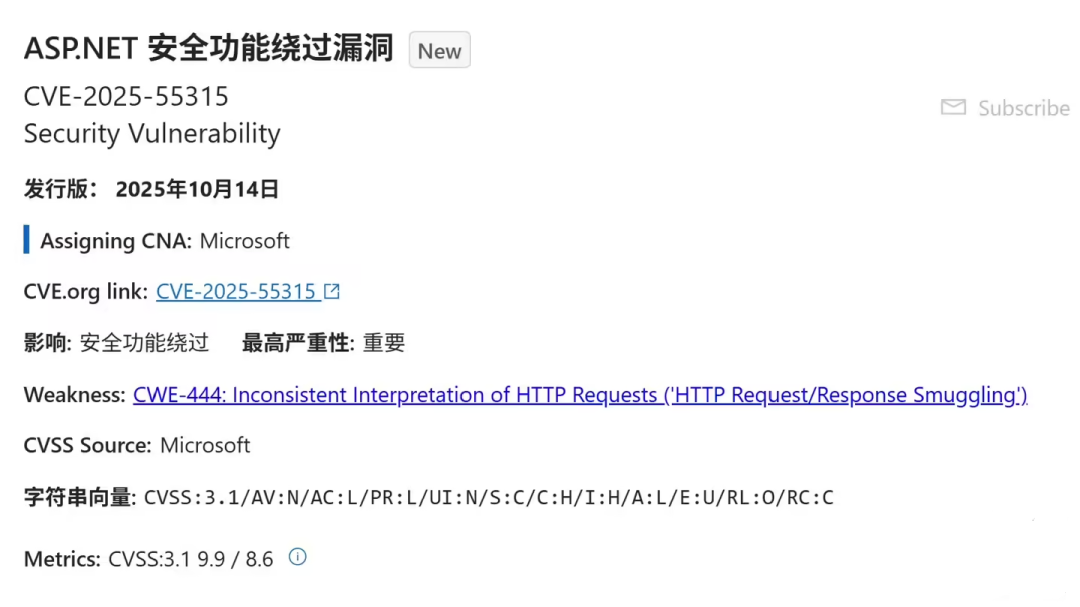Click the blue bar beside Assigning CNA
This screenshot has width=1080, height=607.
(26, 240)
